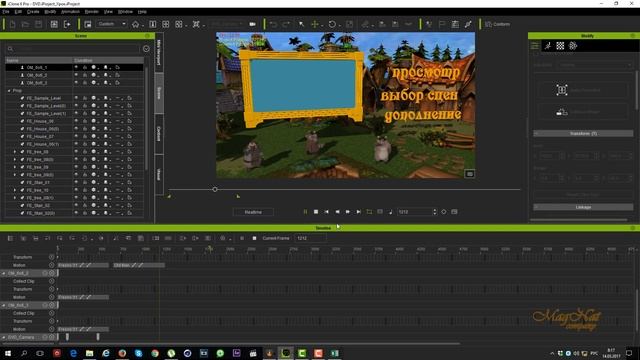This screenshot has width=640, height=360.
Task: Open File Explorer from taskbar
Action: (89, 353)
